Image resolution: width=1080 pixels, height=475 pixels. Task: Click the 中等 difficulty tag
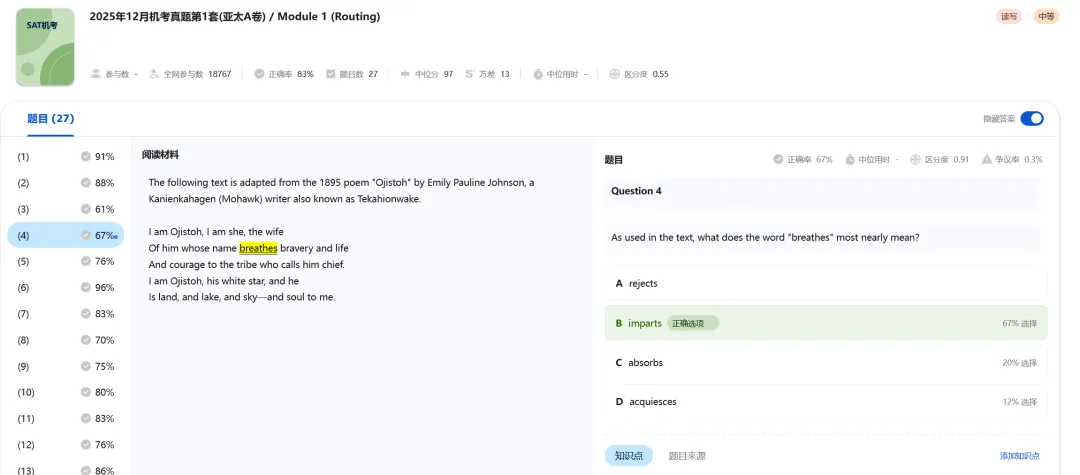pyautogui.click(x=1046, y=16)
